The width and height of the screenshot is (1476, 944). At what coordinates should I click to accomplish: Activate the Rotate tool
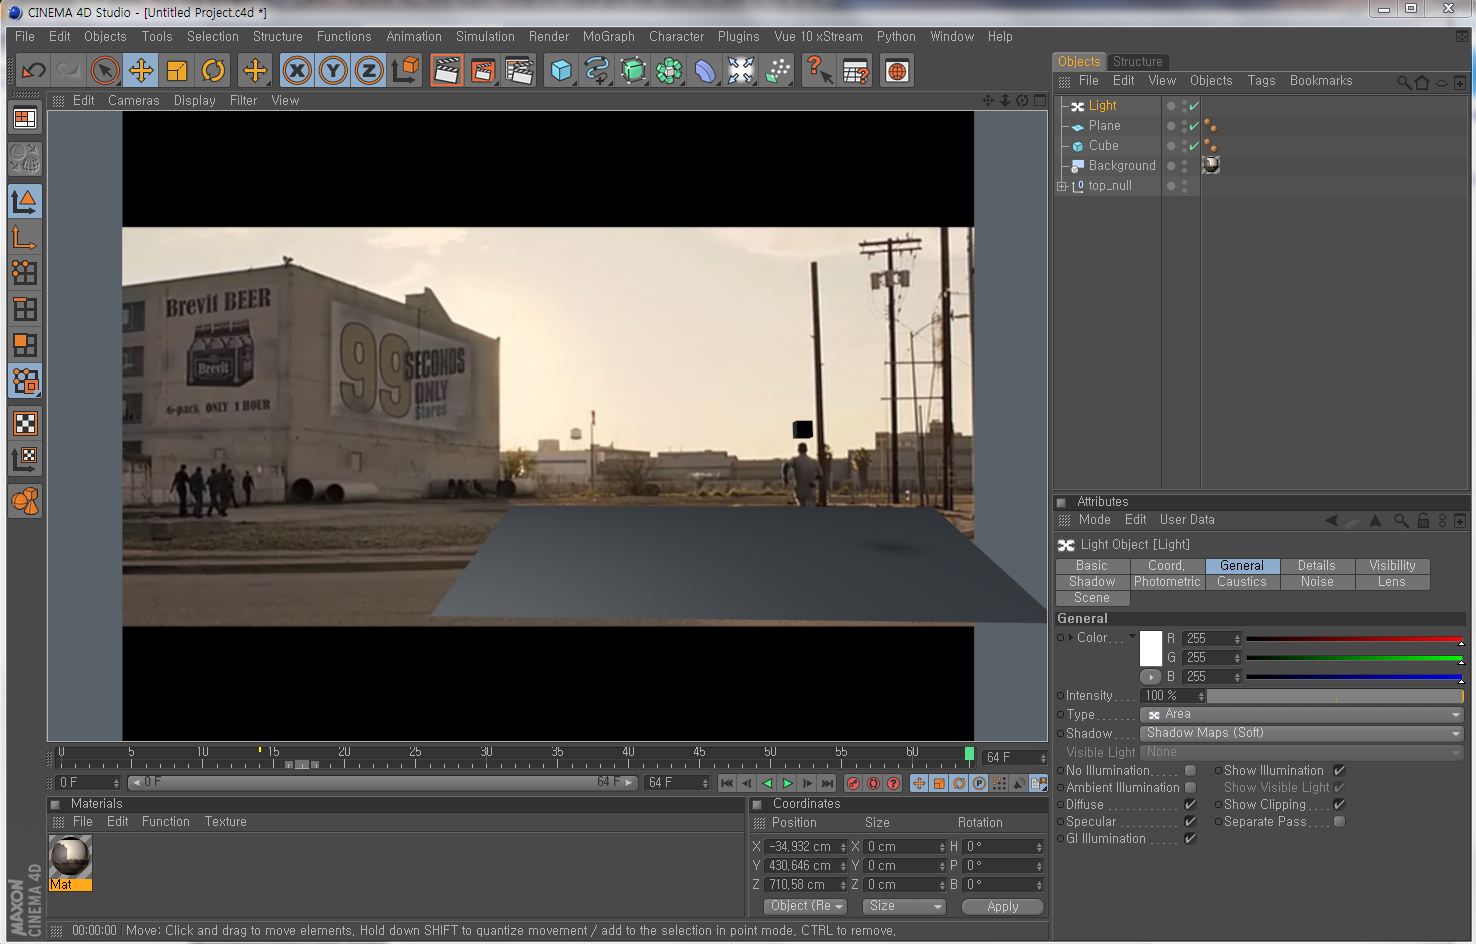[x=213, y=71]
